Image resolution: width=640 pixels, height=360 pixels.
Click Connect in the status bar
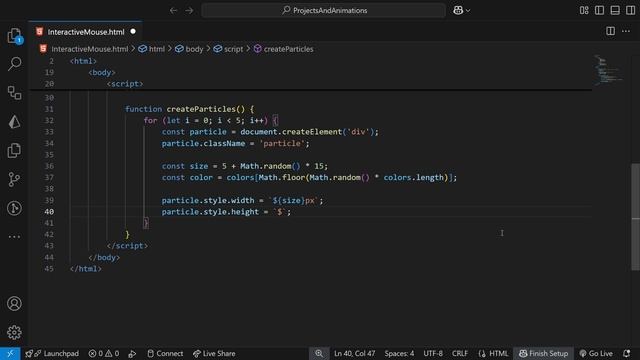165,353
